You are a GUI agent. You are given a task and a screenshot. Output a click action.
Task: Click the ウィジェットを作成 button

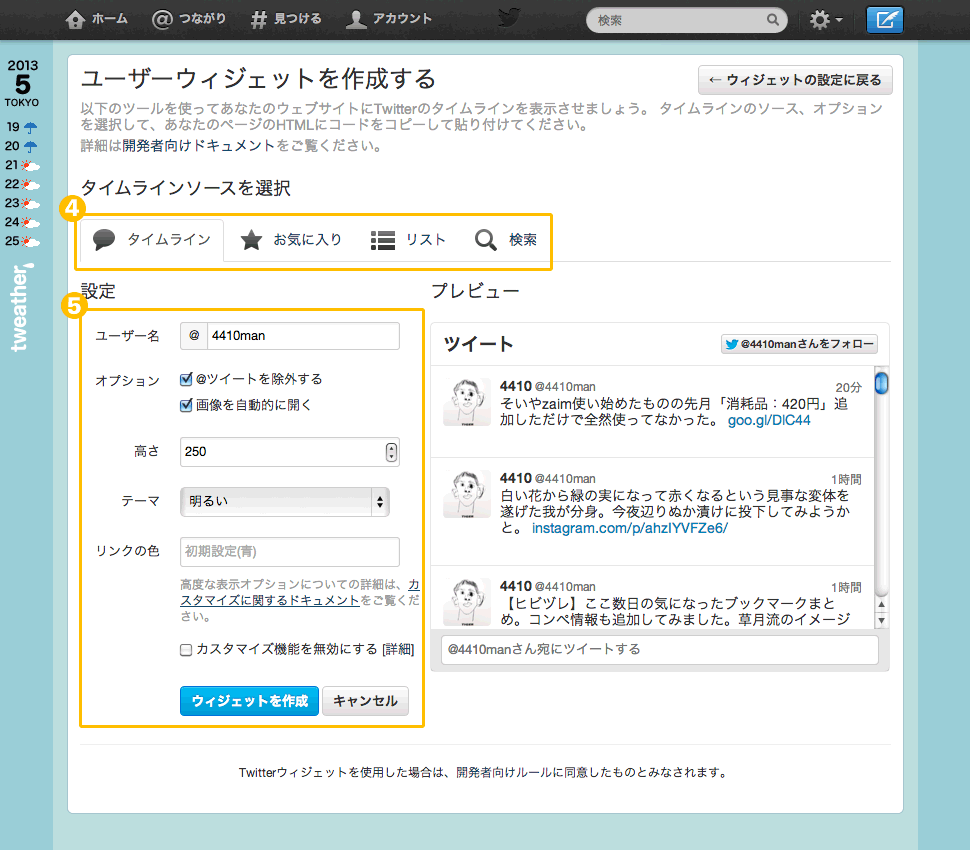tap(249, 701)
